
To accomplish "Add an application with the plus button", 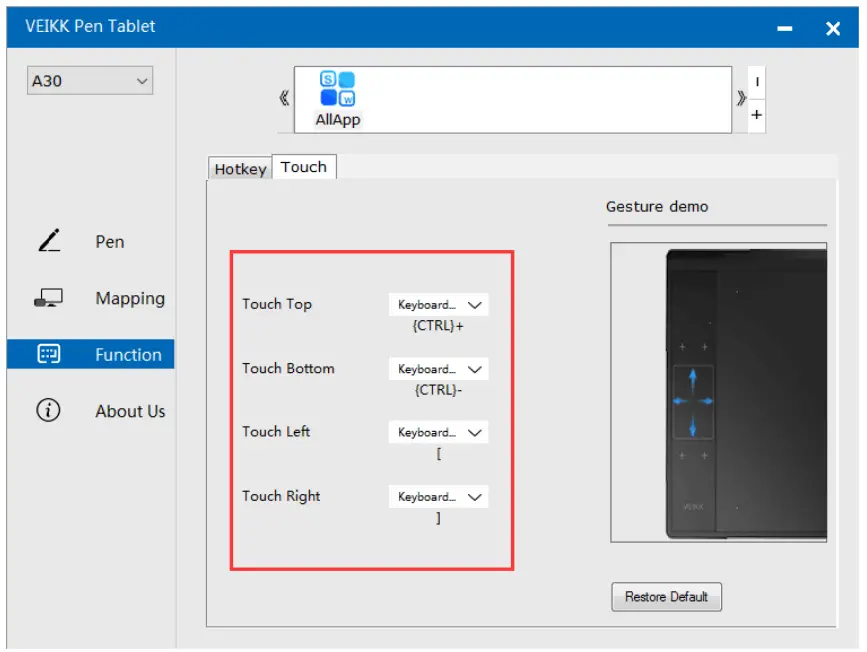I will (x=757, y=115).
